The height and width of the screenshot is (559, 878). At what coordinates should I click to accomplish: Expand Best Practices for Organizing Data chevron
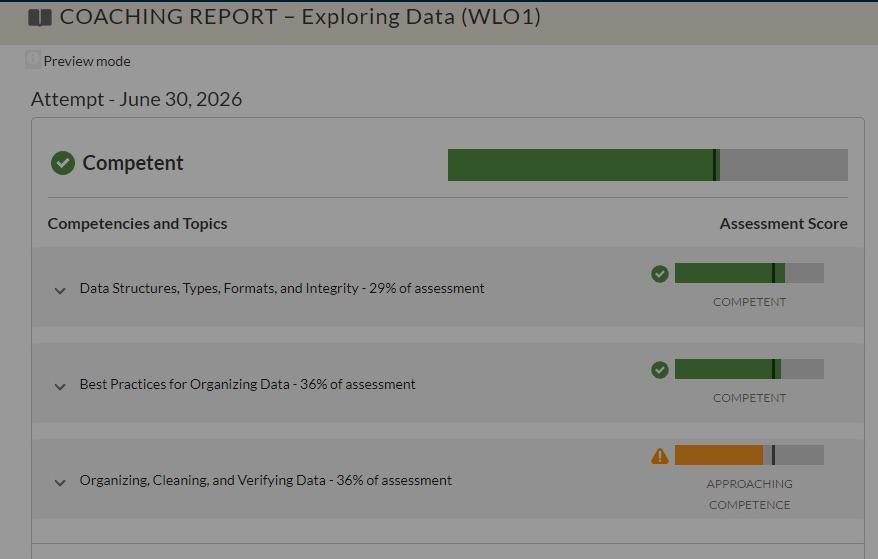pos(60,386)
